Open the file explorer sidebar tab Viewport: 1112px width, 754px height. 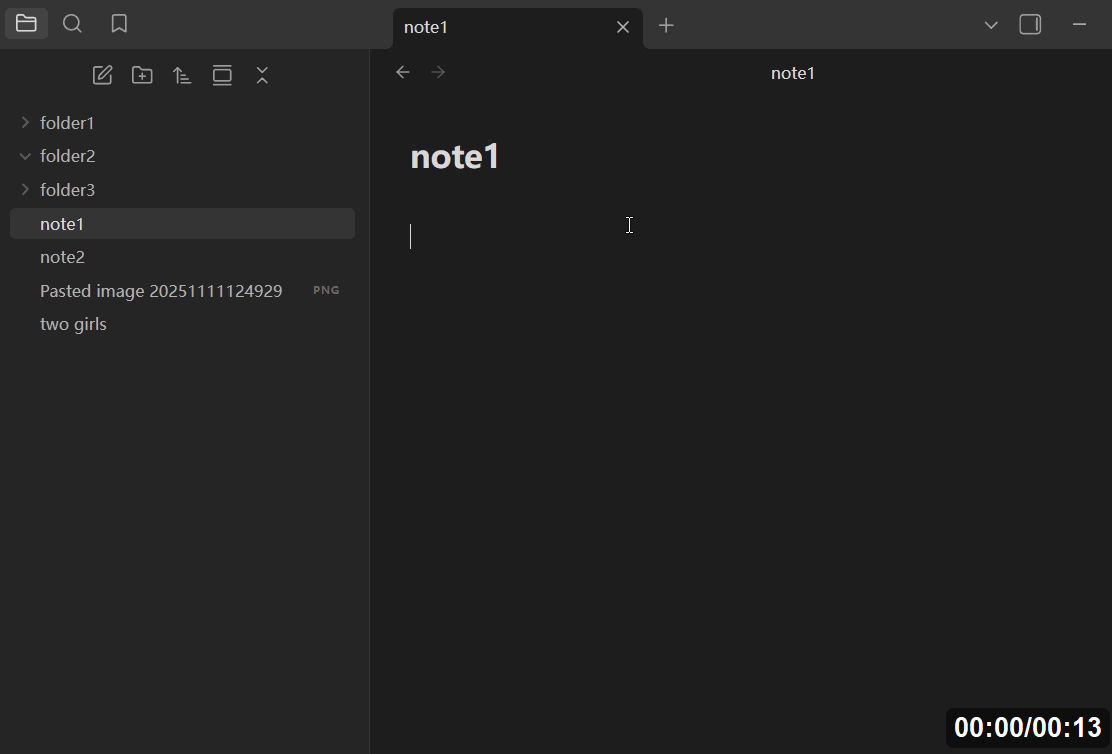click(x=26, y=24)
